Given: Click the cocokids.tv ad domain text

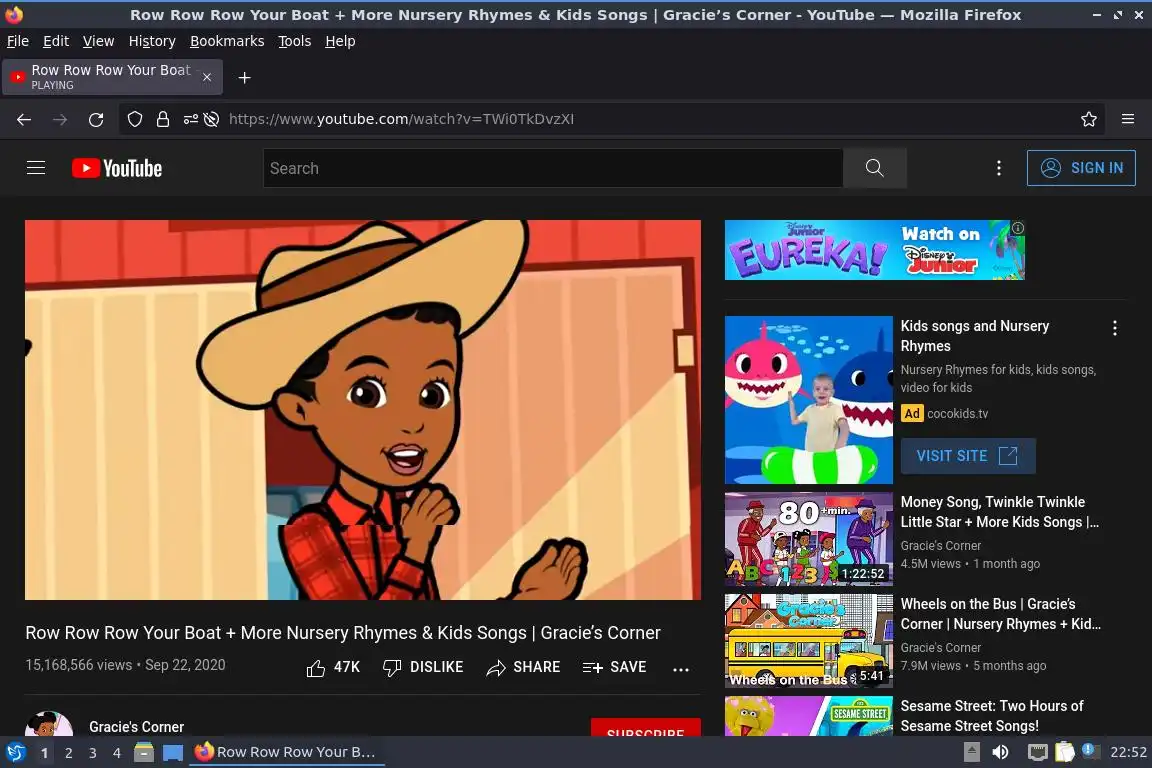Looking at the screenshot, I should click(x=957, y=413).
